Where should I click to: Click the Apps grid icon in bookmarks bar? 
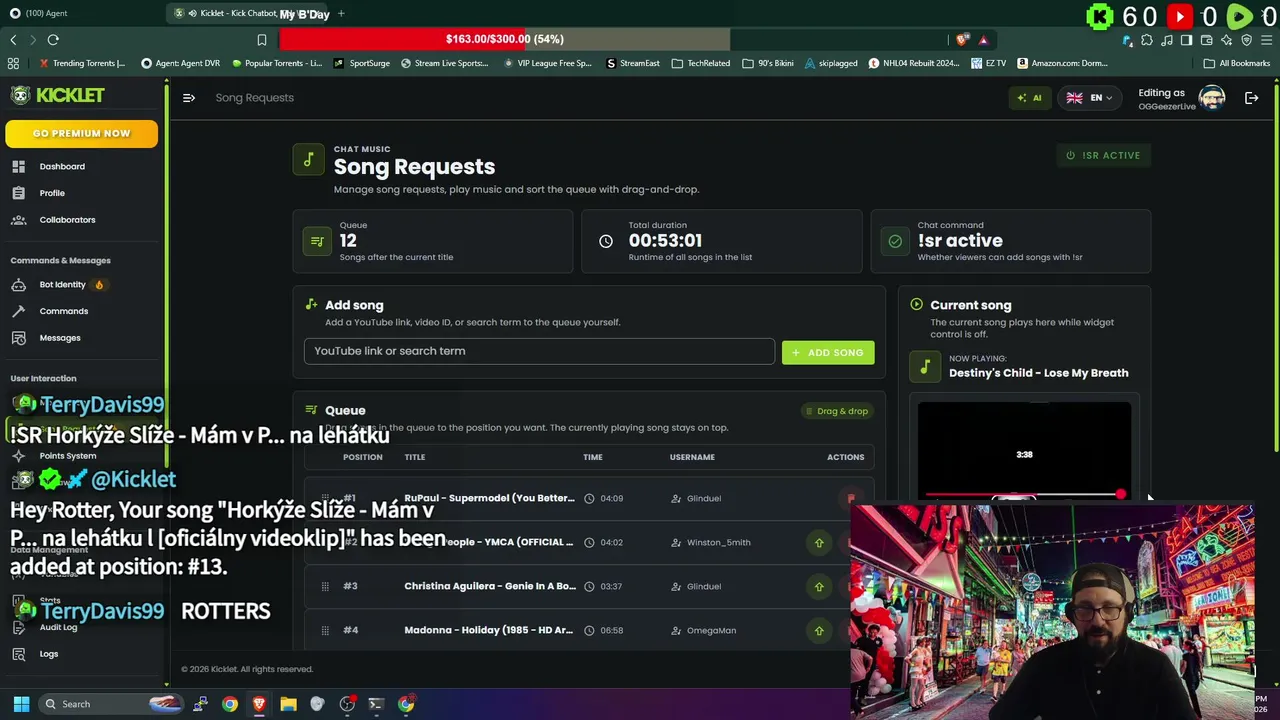13,63
